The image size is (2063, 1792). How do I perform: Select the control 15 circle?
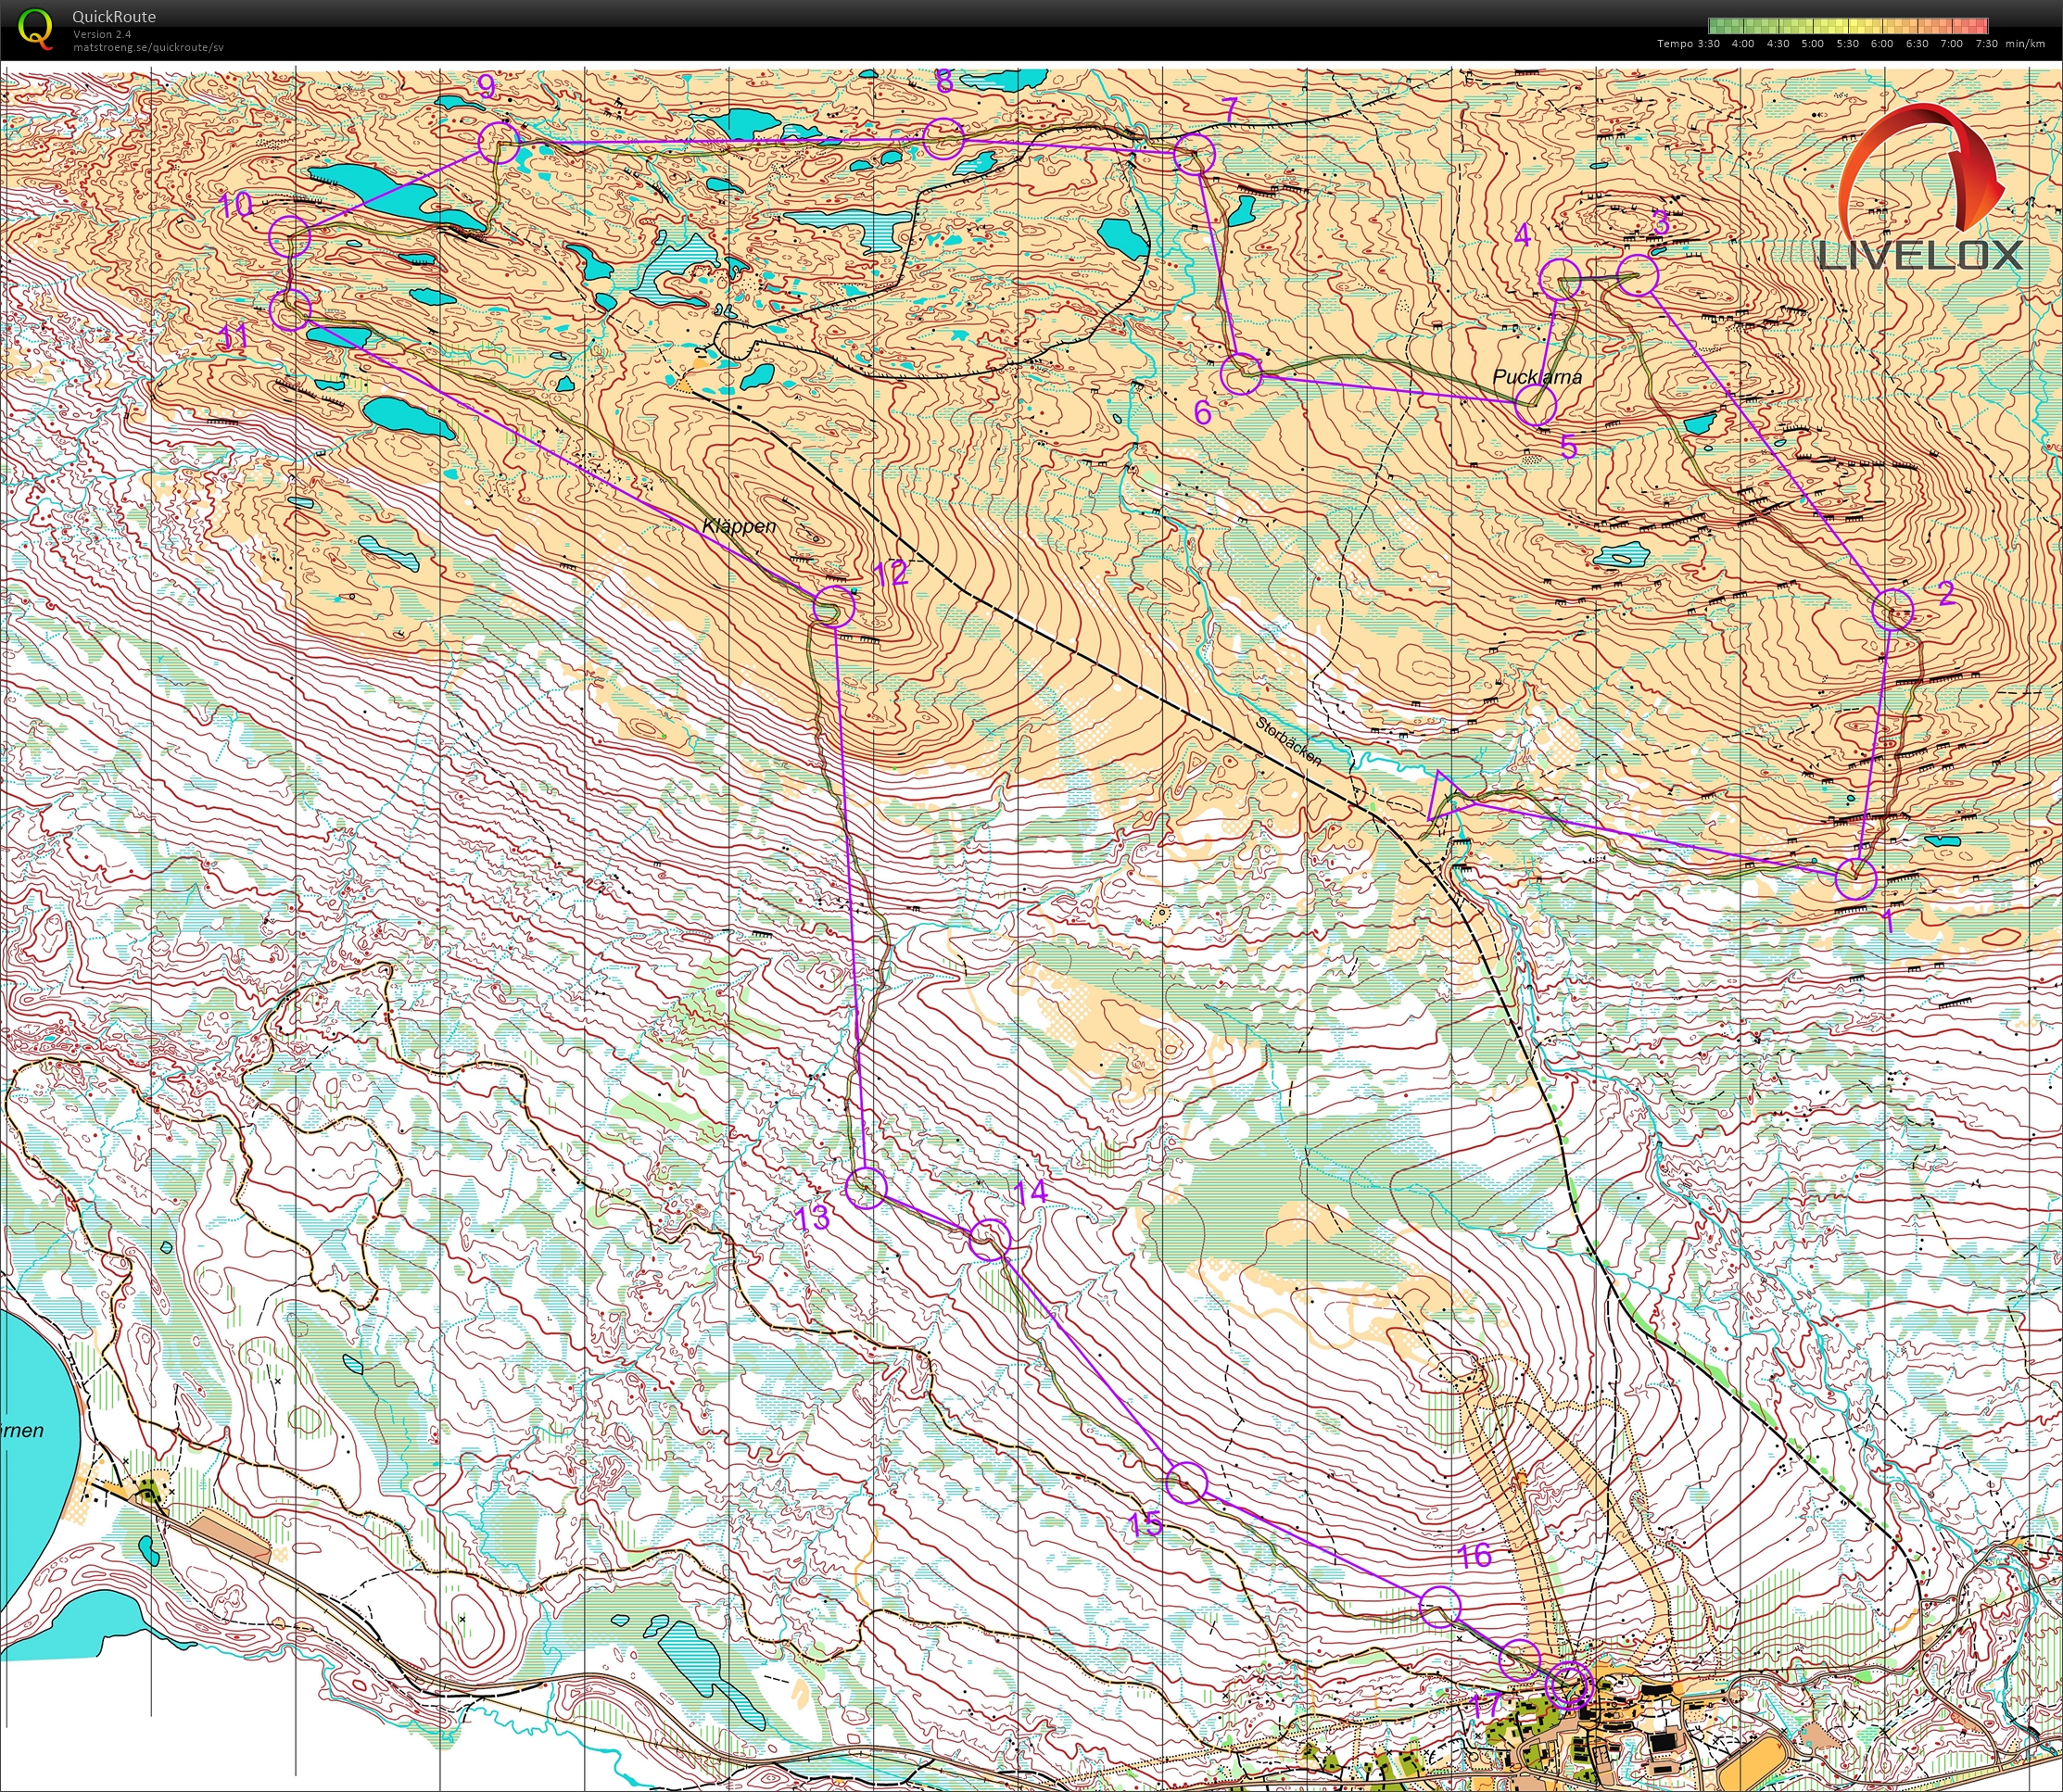click(1186, 1482)
